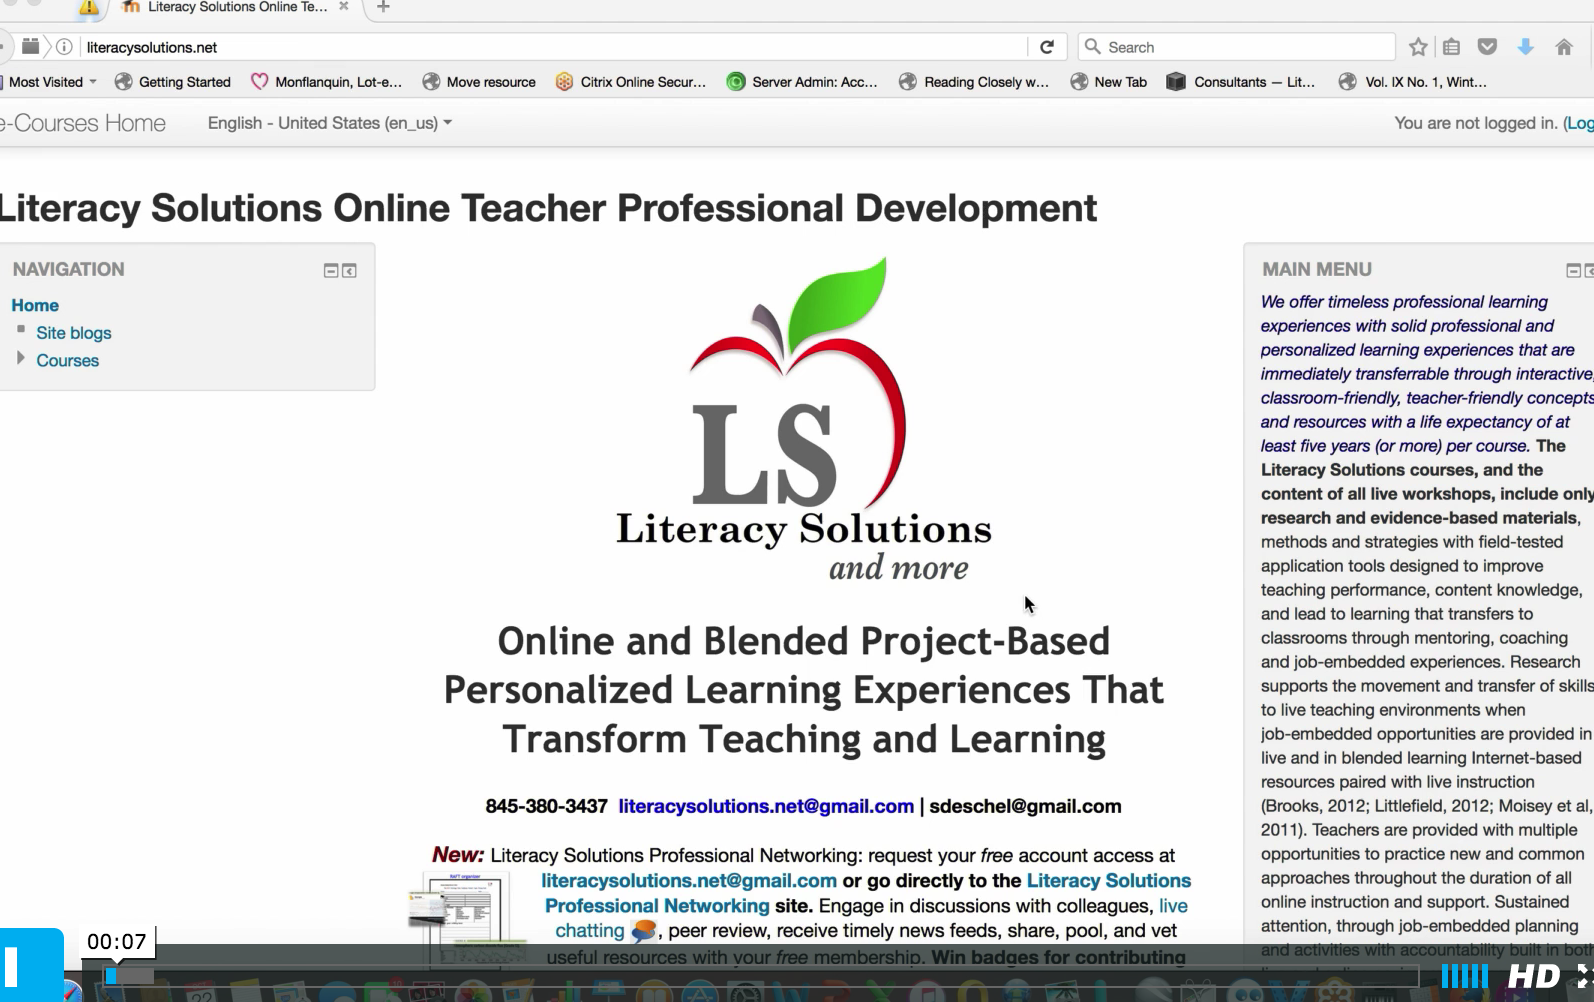The image size is (1594, 1002).
Task: Open Server Admin bookmark
Action: click(802, 82)
